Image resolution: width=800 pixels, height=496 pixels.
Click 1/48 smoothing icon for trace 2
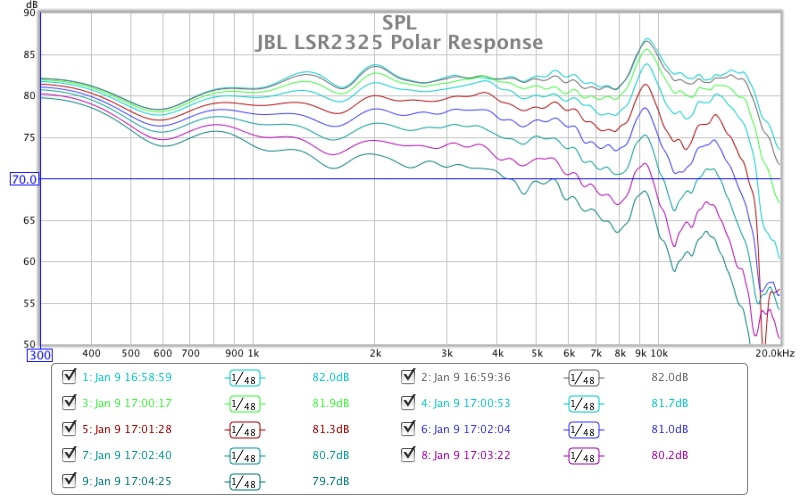(584, 378)
